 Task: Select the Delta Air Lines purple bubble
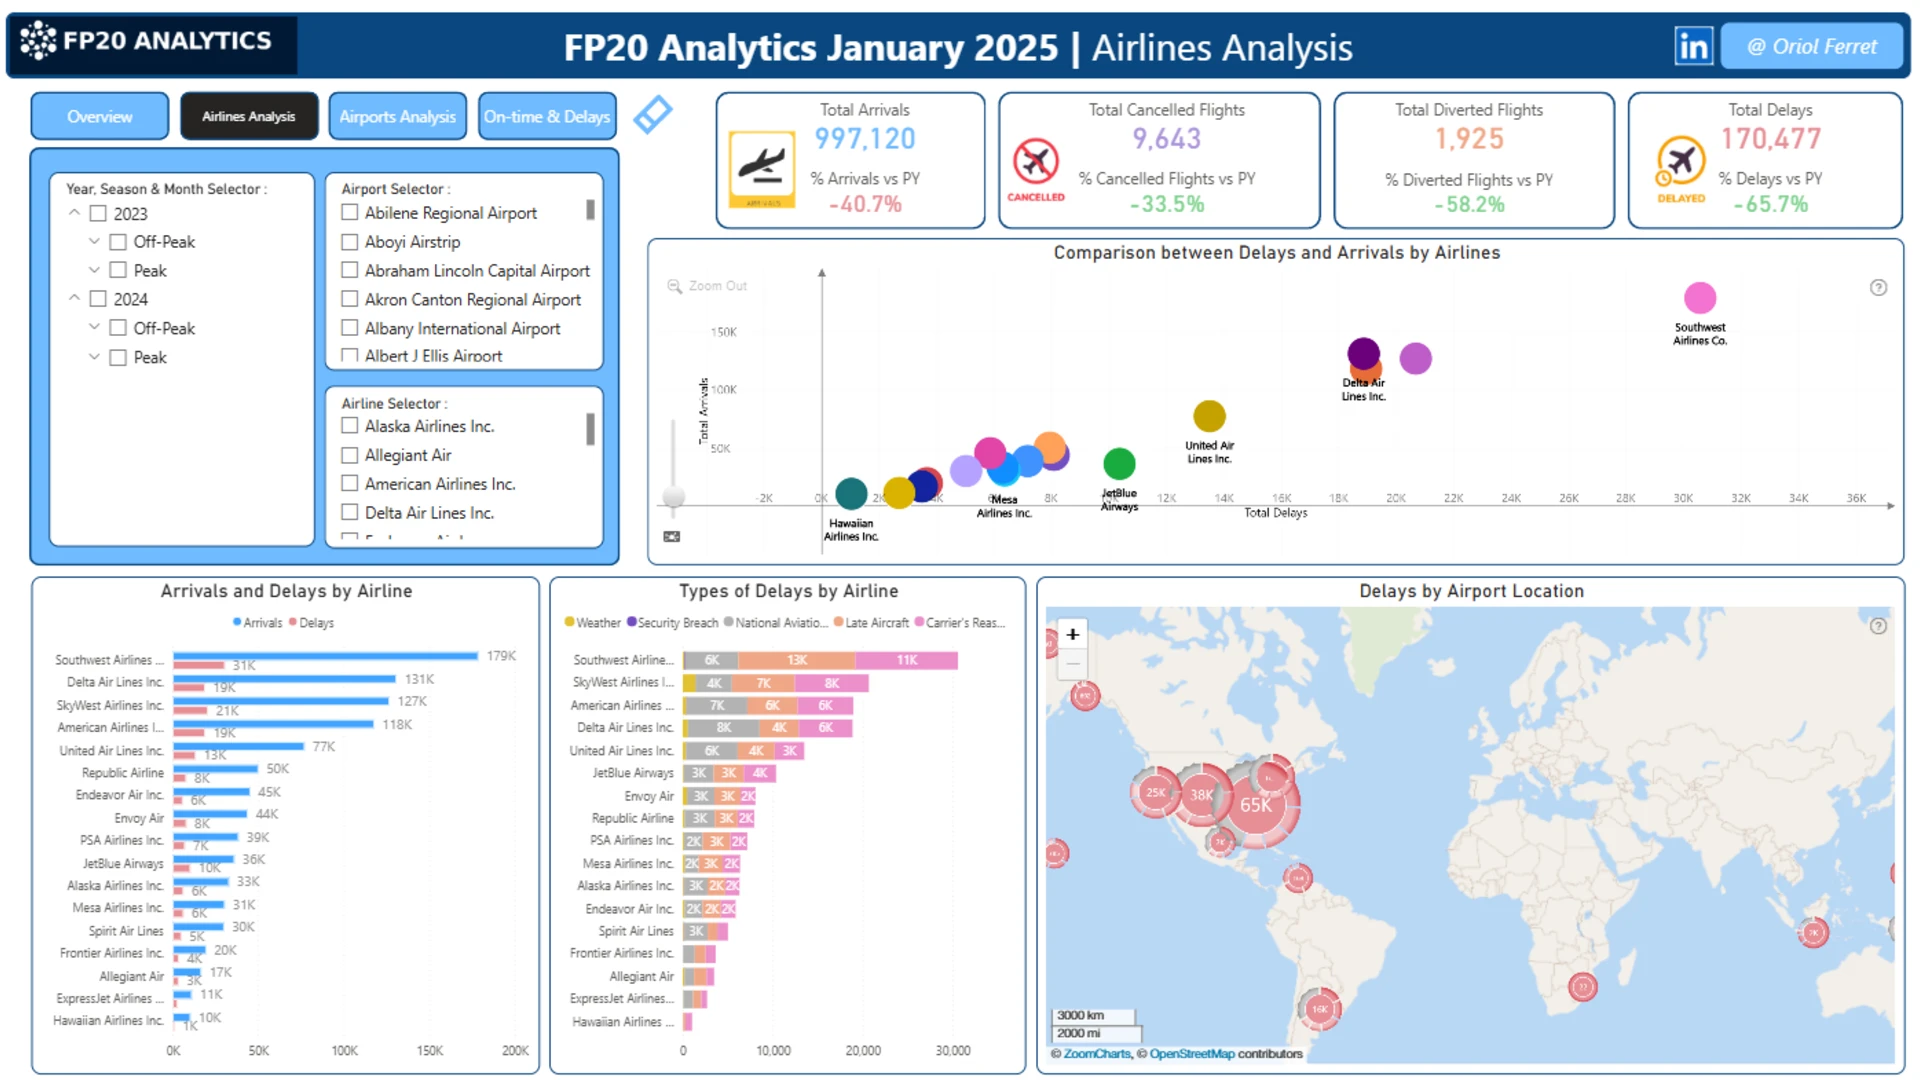(x=1364, y=353)
